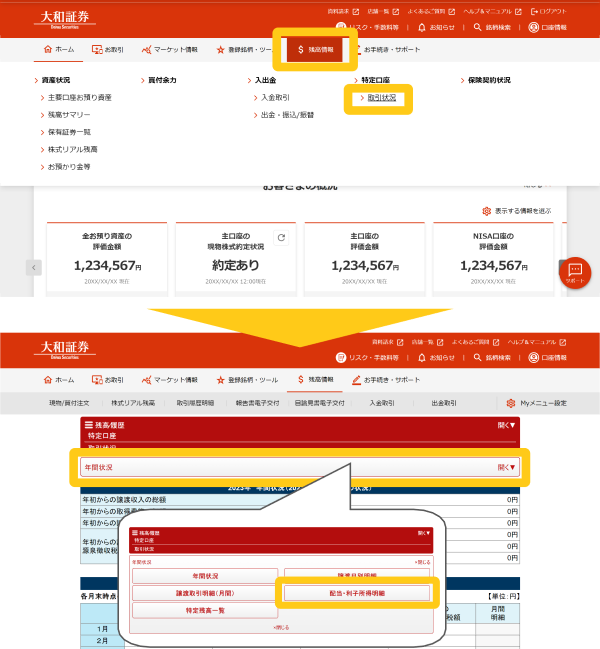Screen dimensions: 600x649
Task: Click the highlighted 取引状況 link under 特定口座
Action: point(381,98)
